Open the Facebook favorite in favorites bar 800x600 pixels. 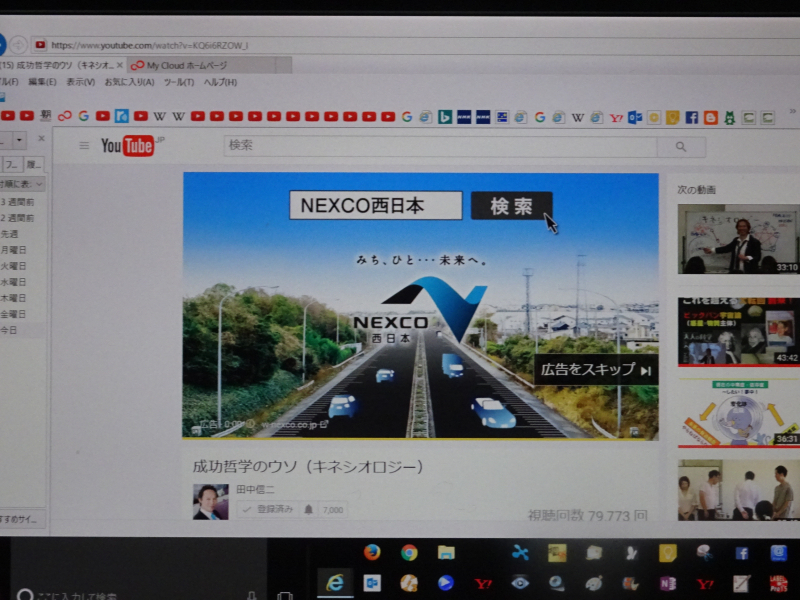691,118
